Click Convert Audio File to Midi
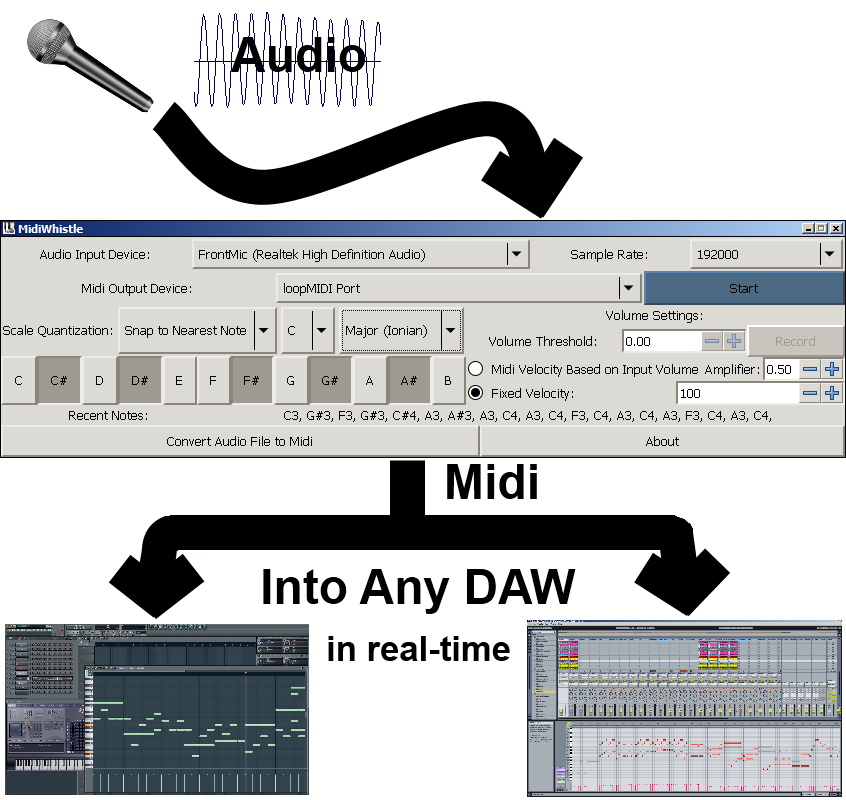846x800 pixels. (239, 441)
